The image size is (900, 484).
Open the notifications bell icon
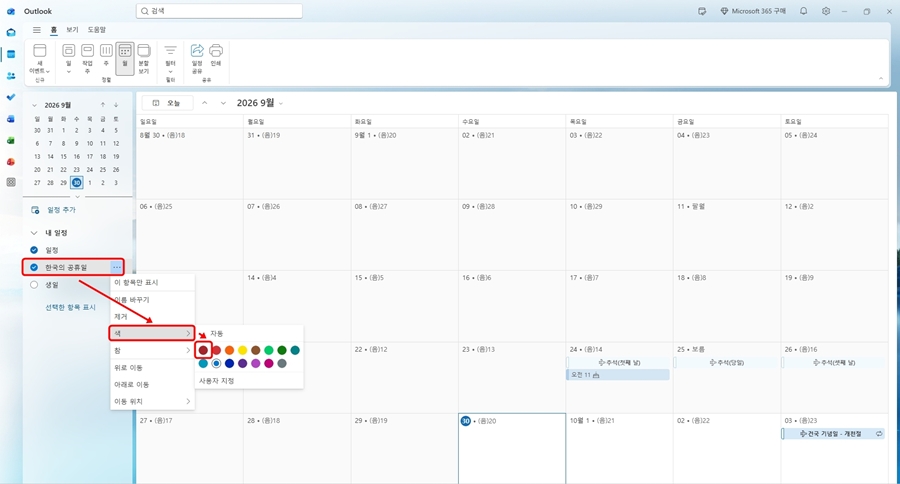(x=804, y=11)
